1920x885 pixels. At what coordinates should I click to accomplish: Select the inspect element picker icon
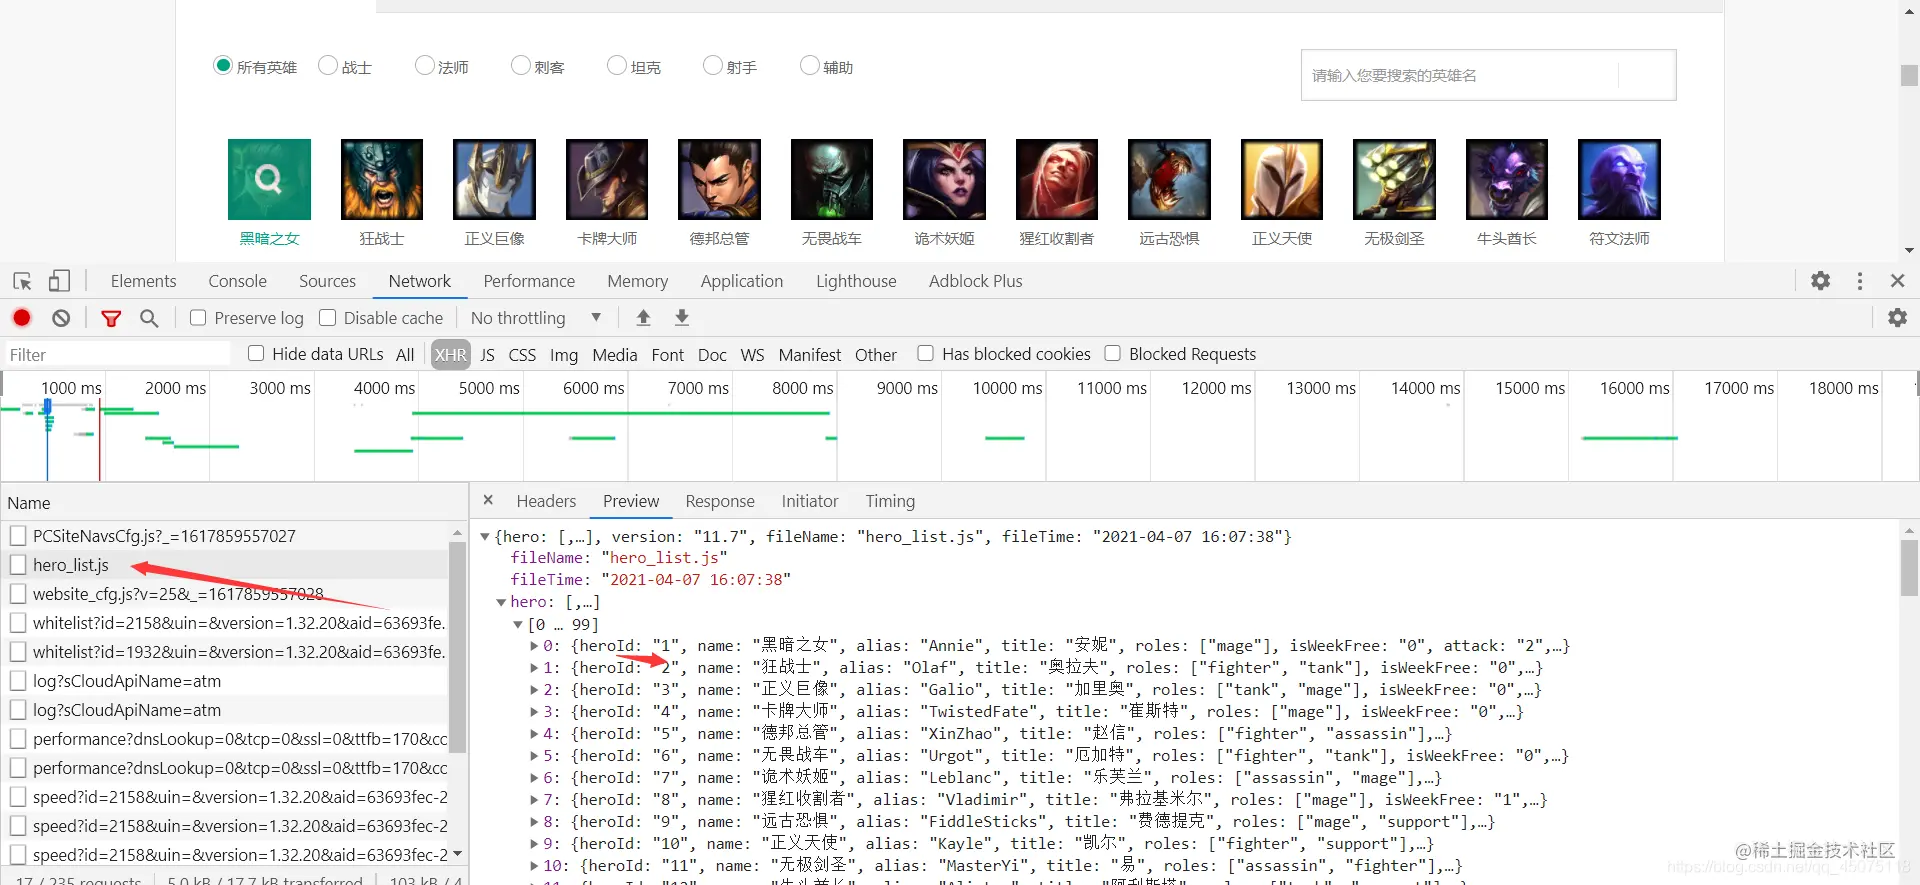pyautogui.click(x=22, y=281)
